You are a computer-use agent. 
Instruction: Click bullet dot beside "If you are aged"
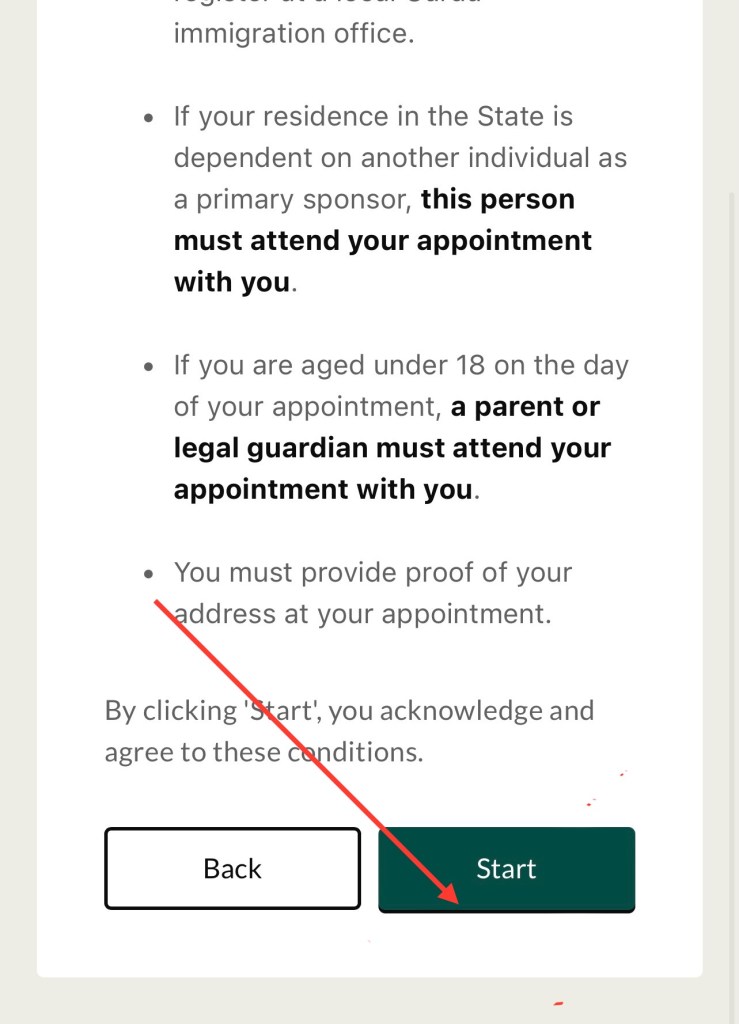[x=150, y=367]
